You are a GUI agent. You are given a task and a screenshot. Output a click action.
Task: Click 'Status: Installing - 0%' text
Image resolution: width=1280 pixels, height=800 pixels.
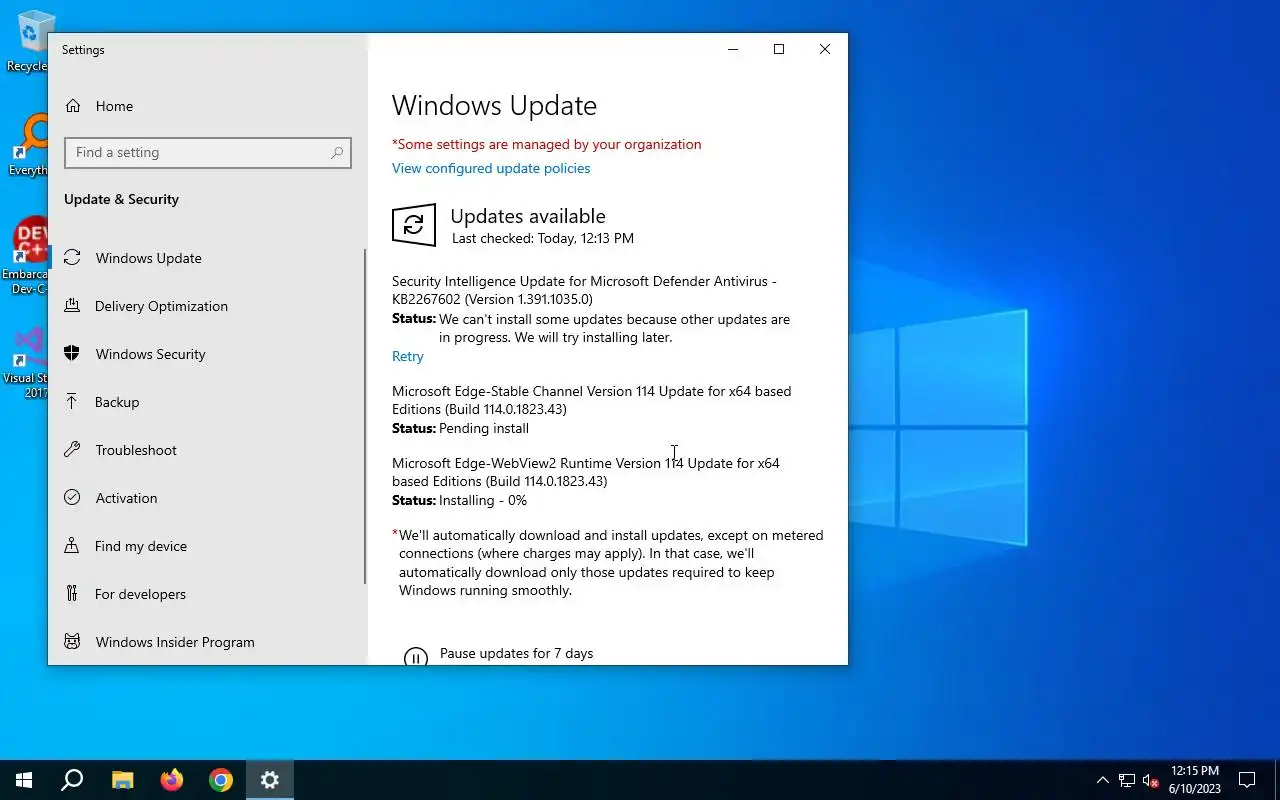point(459,500)
